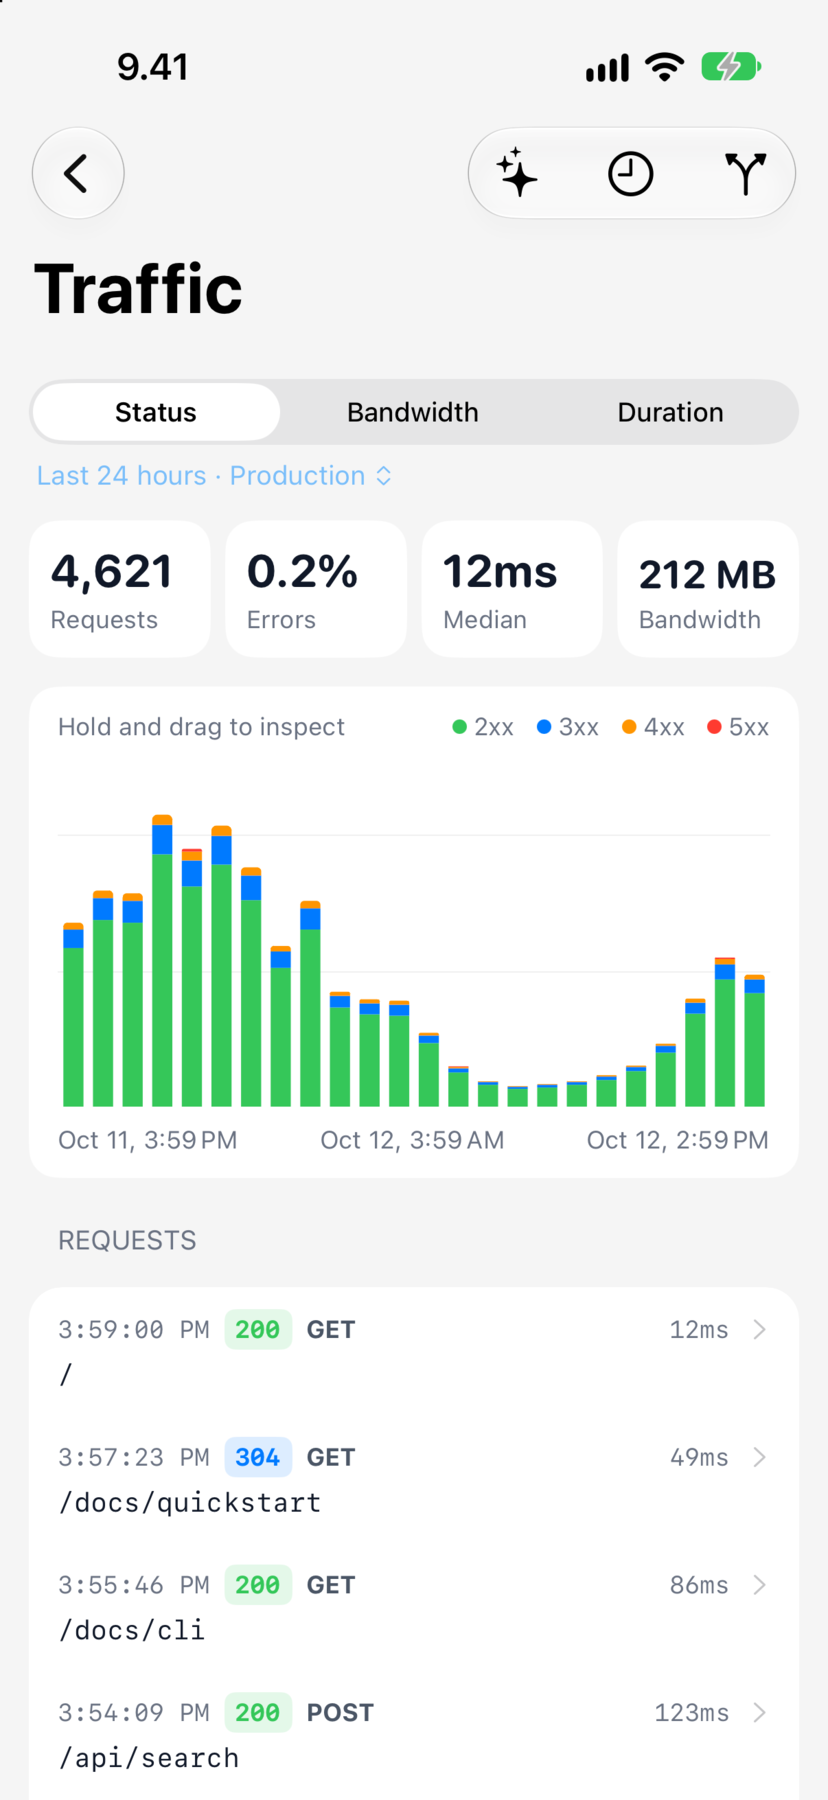Image resolution: width=828 pixels, height=1800 pixels.
Task: Tap the 123ms duration value
Action: coord(692,1713)
